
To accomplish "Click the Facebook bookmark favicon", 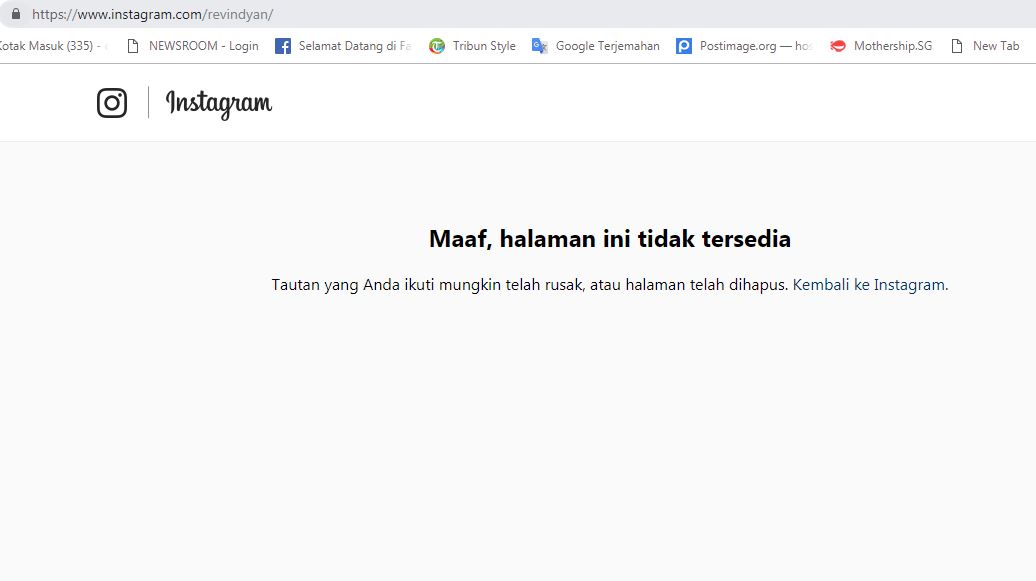I will pyautogui.click(x=283, y=46).
